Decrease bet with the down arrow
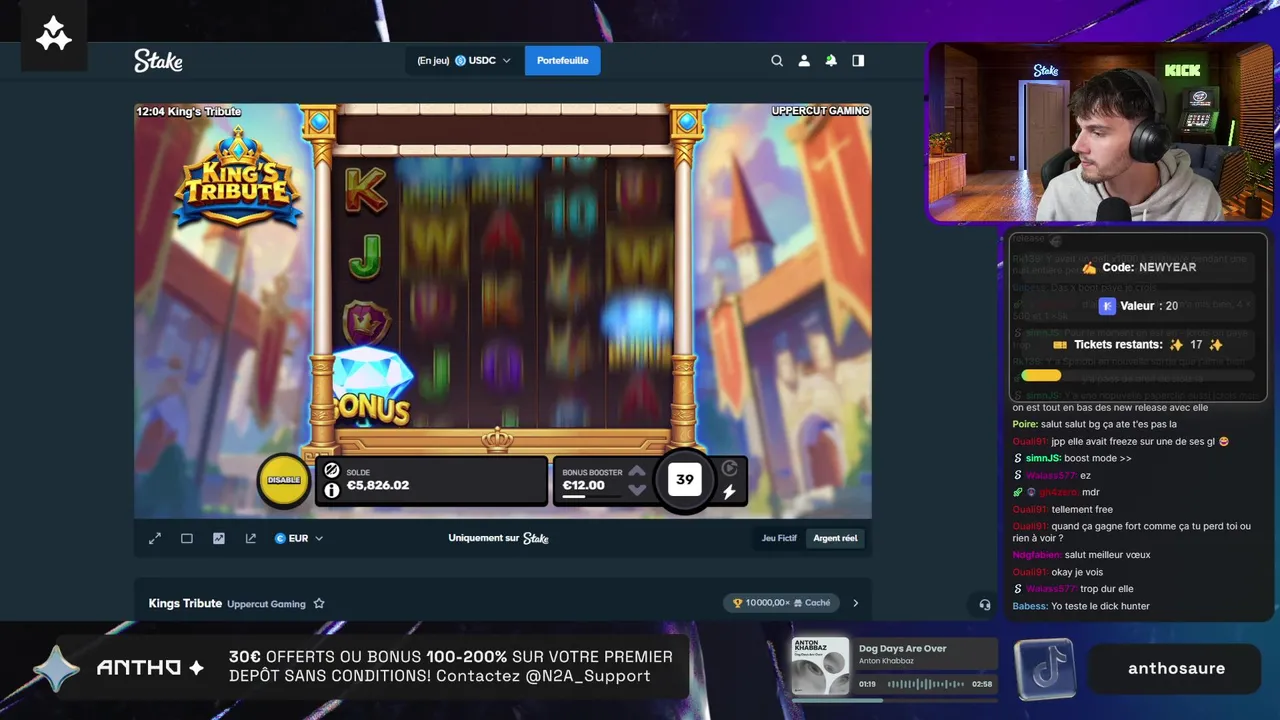Screen dimensions: 1280x720 pos(637,489)
